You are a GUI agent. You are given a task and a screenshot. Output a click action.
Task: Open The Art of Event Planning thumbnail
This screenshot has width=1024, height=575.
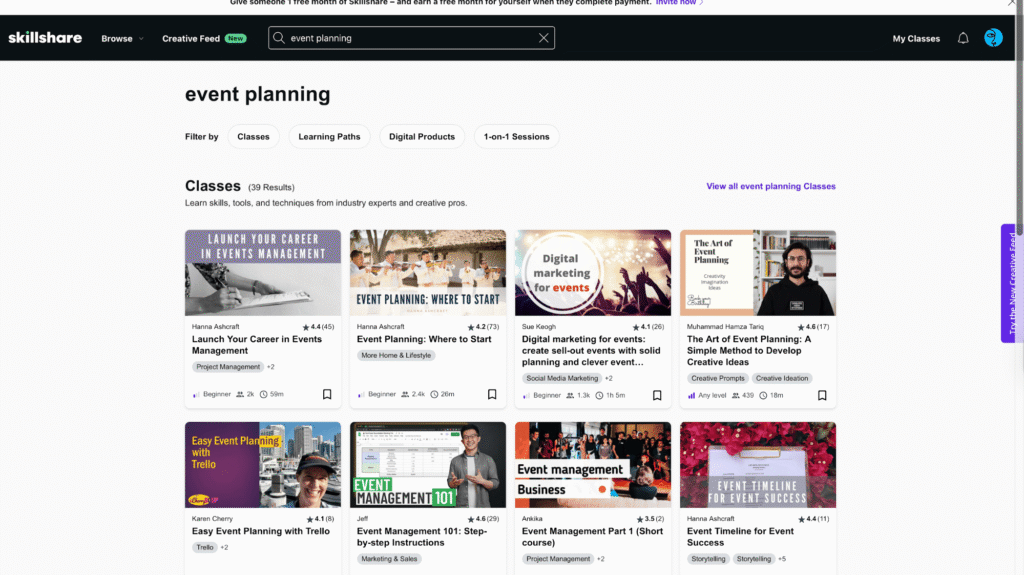pos(758,272)
